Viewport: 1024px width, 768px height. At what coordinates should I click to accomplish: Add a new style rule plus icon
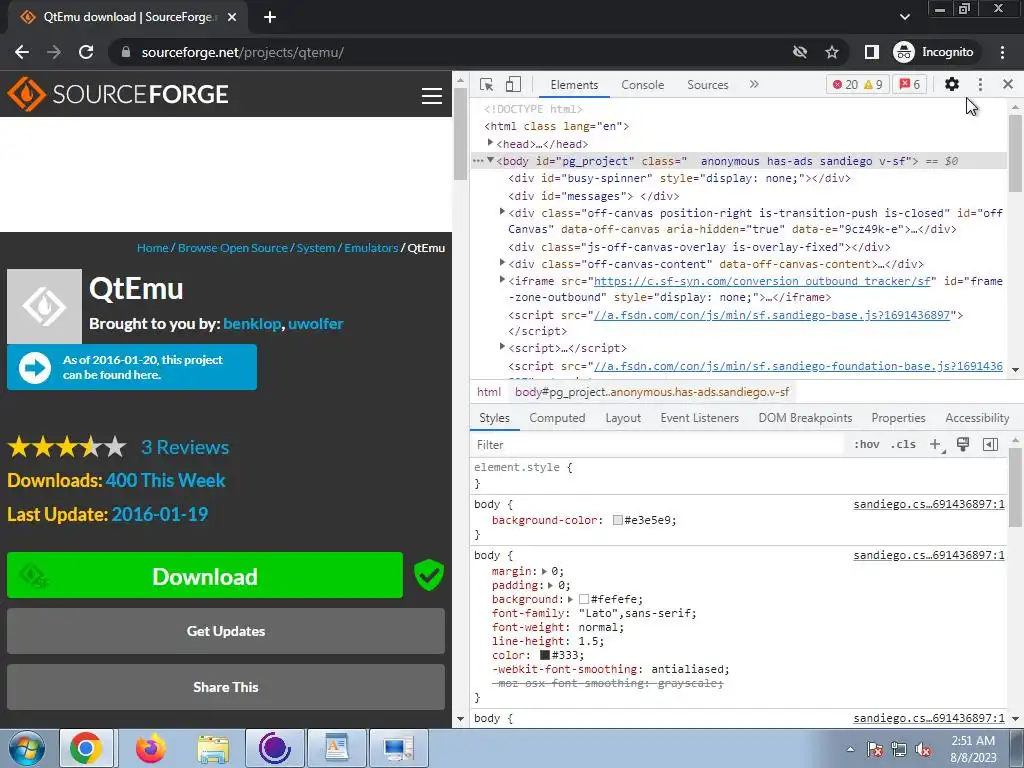[x=936, y=445]
